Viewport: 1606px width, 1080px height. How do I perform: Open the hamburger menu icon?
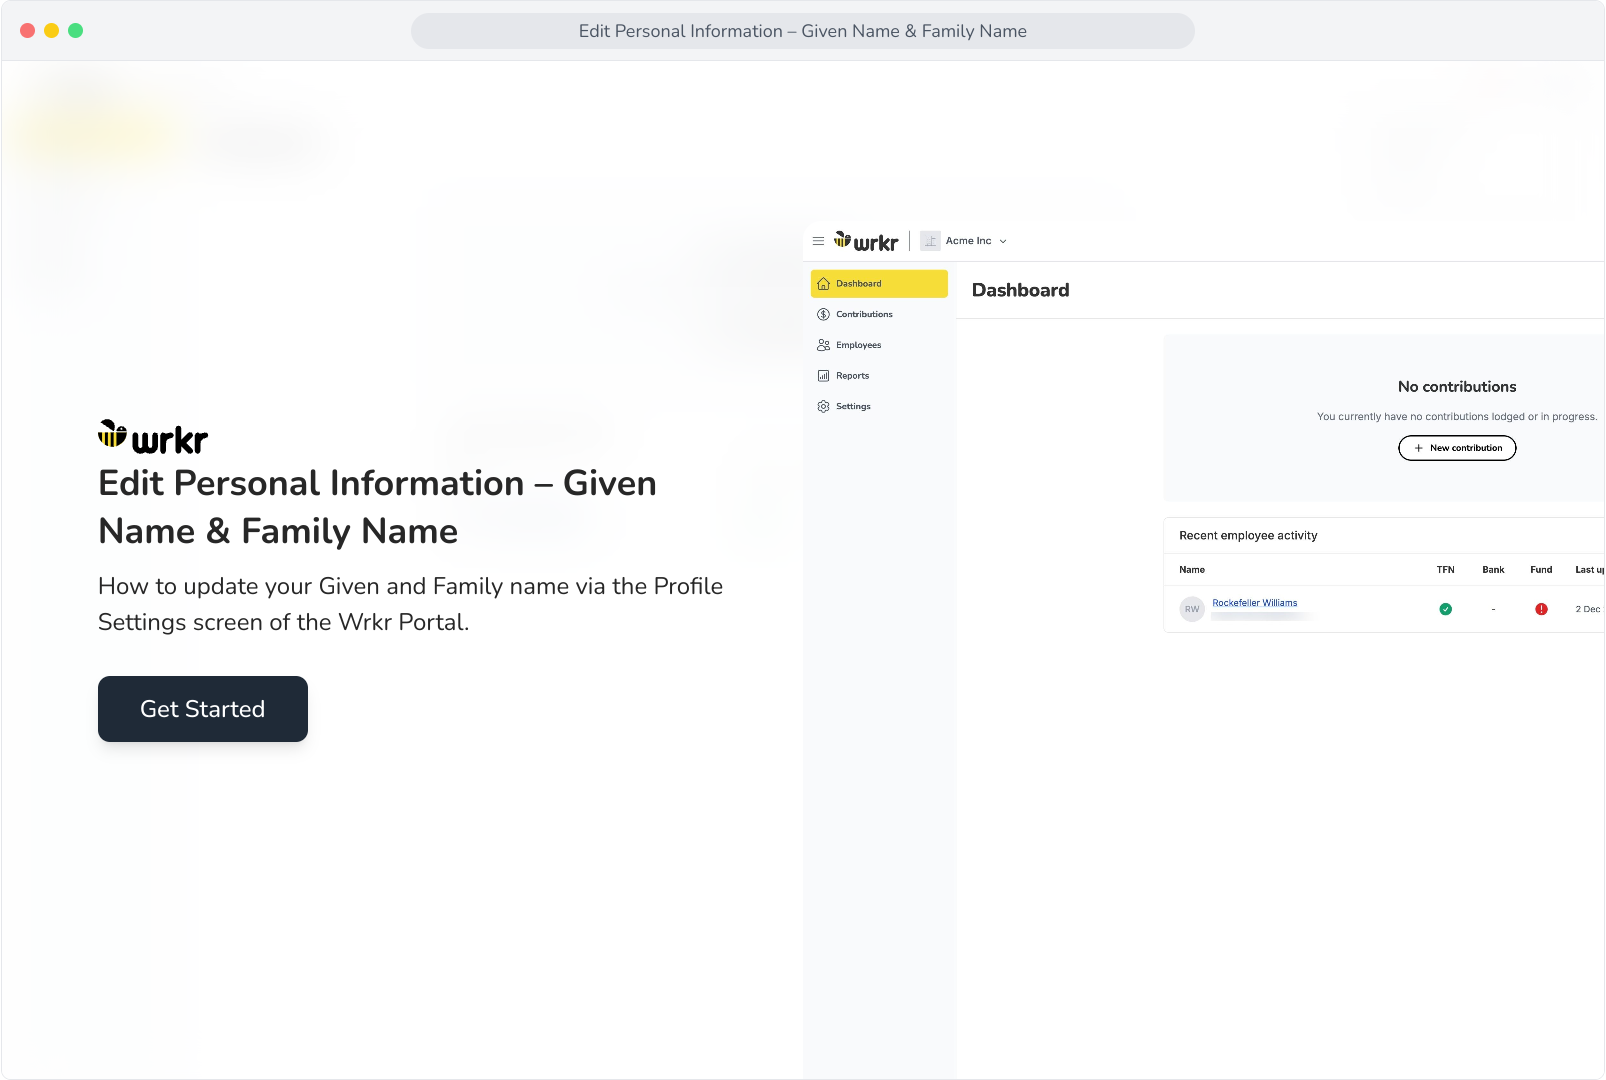(x=818, y=241)
